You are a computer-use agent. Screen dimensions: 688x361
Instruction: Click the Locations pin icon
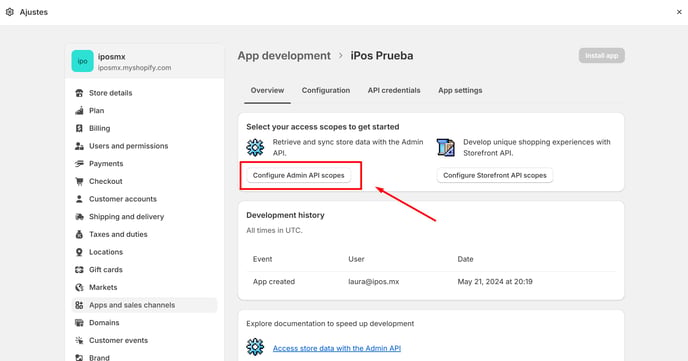(79, 252)
